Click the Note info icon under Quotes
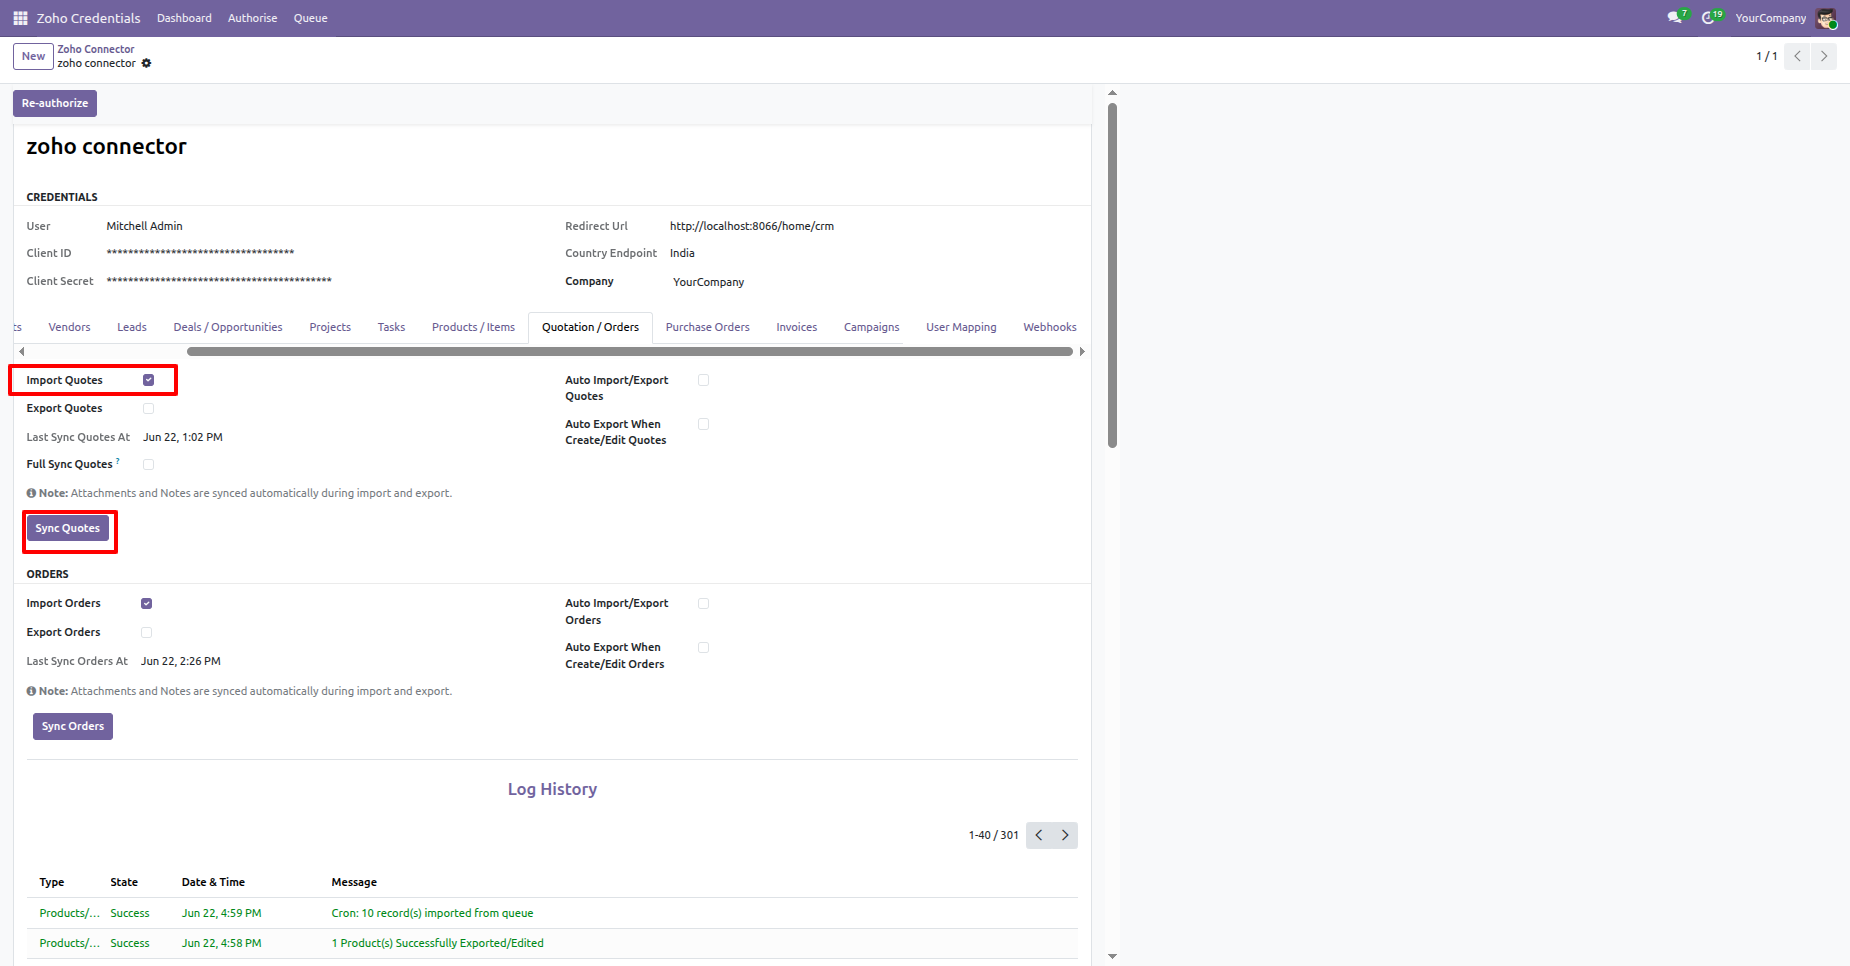 (31, 493)
